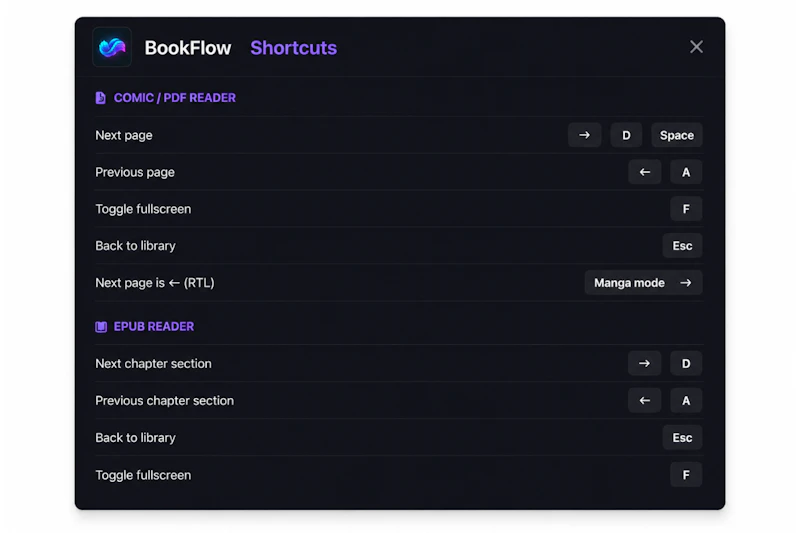Click the Manga mode badge
This screenshot has height=533, width=800.
point(643,283)
